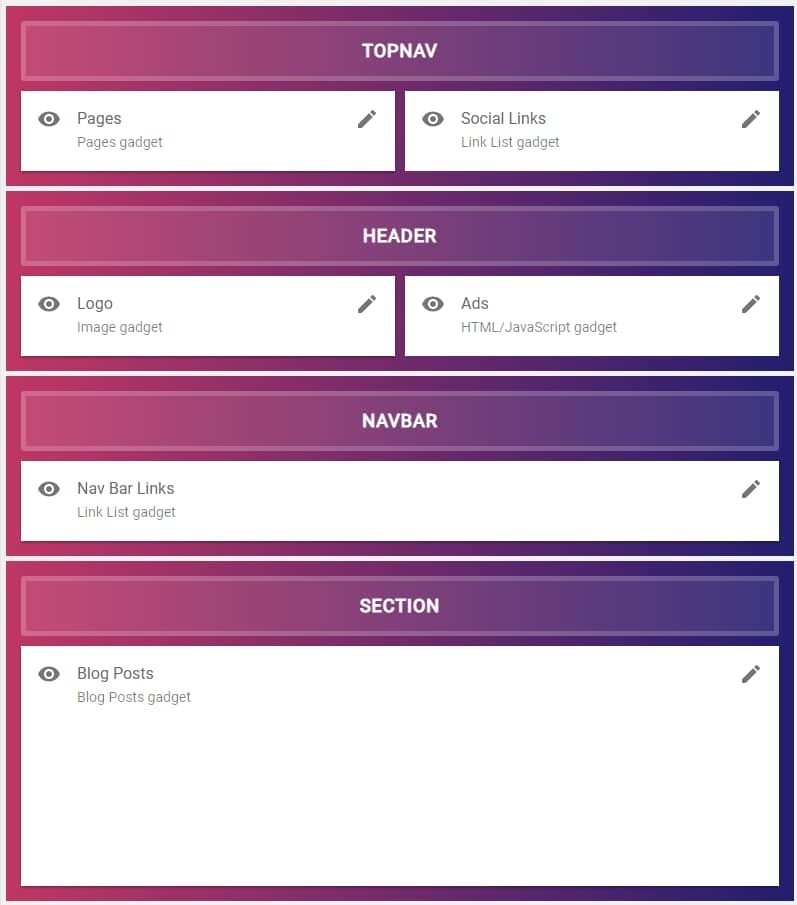Select the TOPNAV section header
Image resolution: width=797 pixels, height=905 pixels.
(399, 51)
